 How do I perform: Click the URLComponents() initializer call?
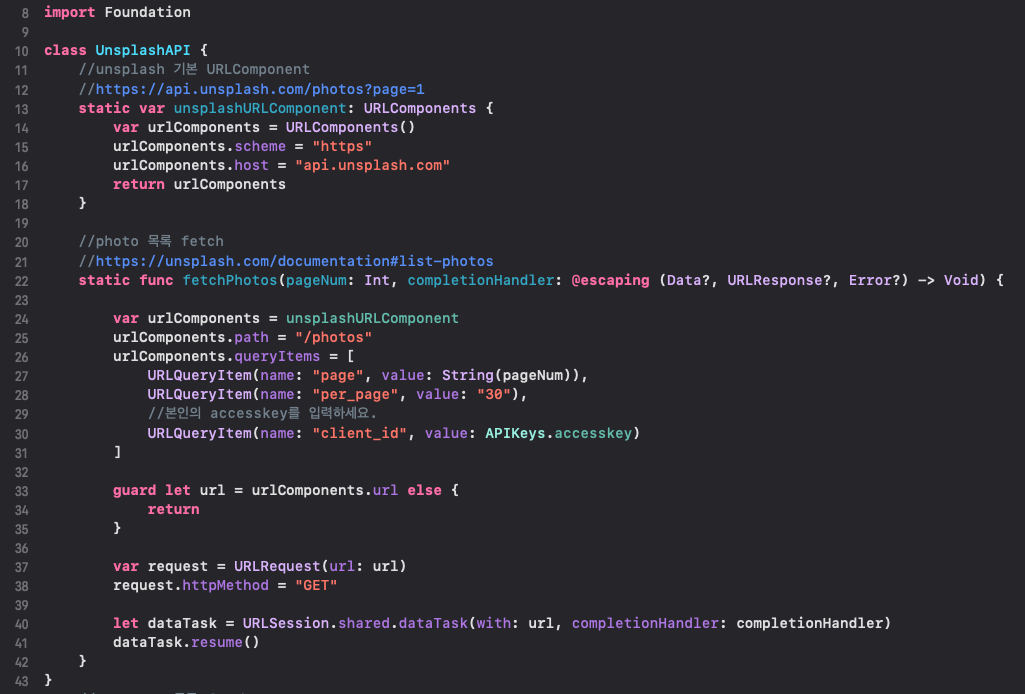(350, 127)
